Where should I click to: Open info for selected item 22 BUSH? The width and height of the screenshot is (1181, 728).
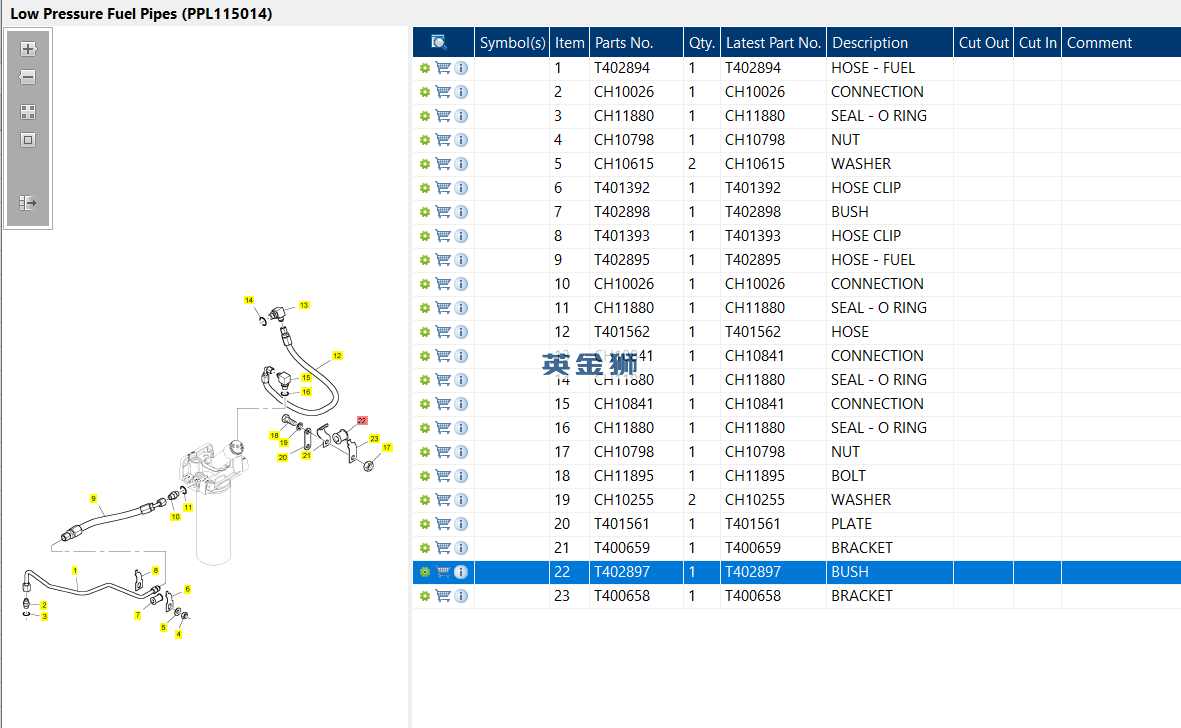(461, 572)
